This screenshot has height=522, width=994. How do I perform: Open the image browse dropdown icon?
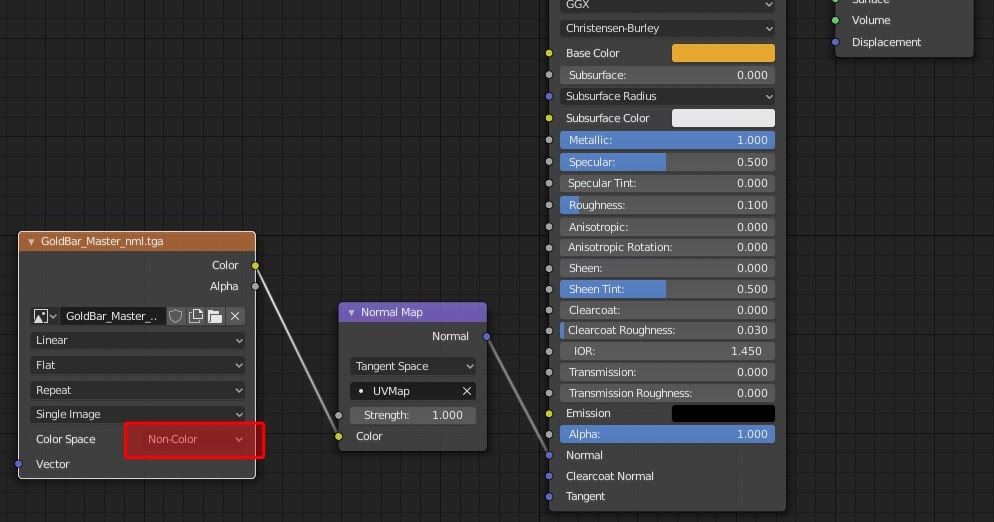tap(44, 316)
